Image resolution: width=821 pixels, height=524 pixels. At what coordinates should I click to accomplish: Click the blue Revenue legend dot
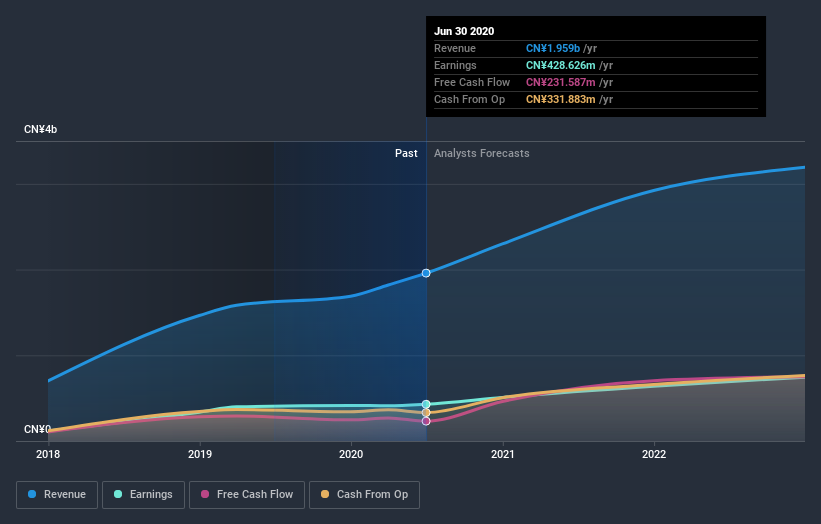(x=32, y=494)
